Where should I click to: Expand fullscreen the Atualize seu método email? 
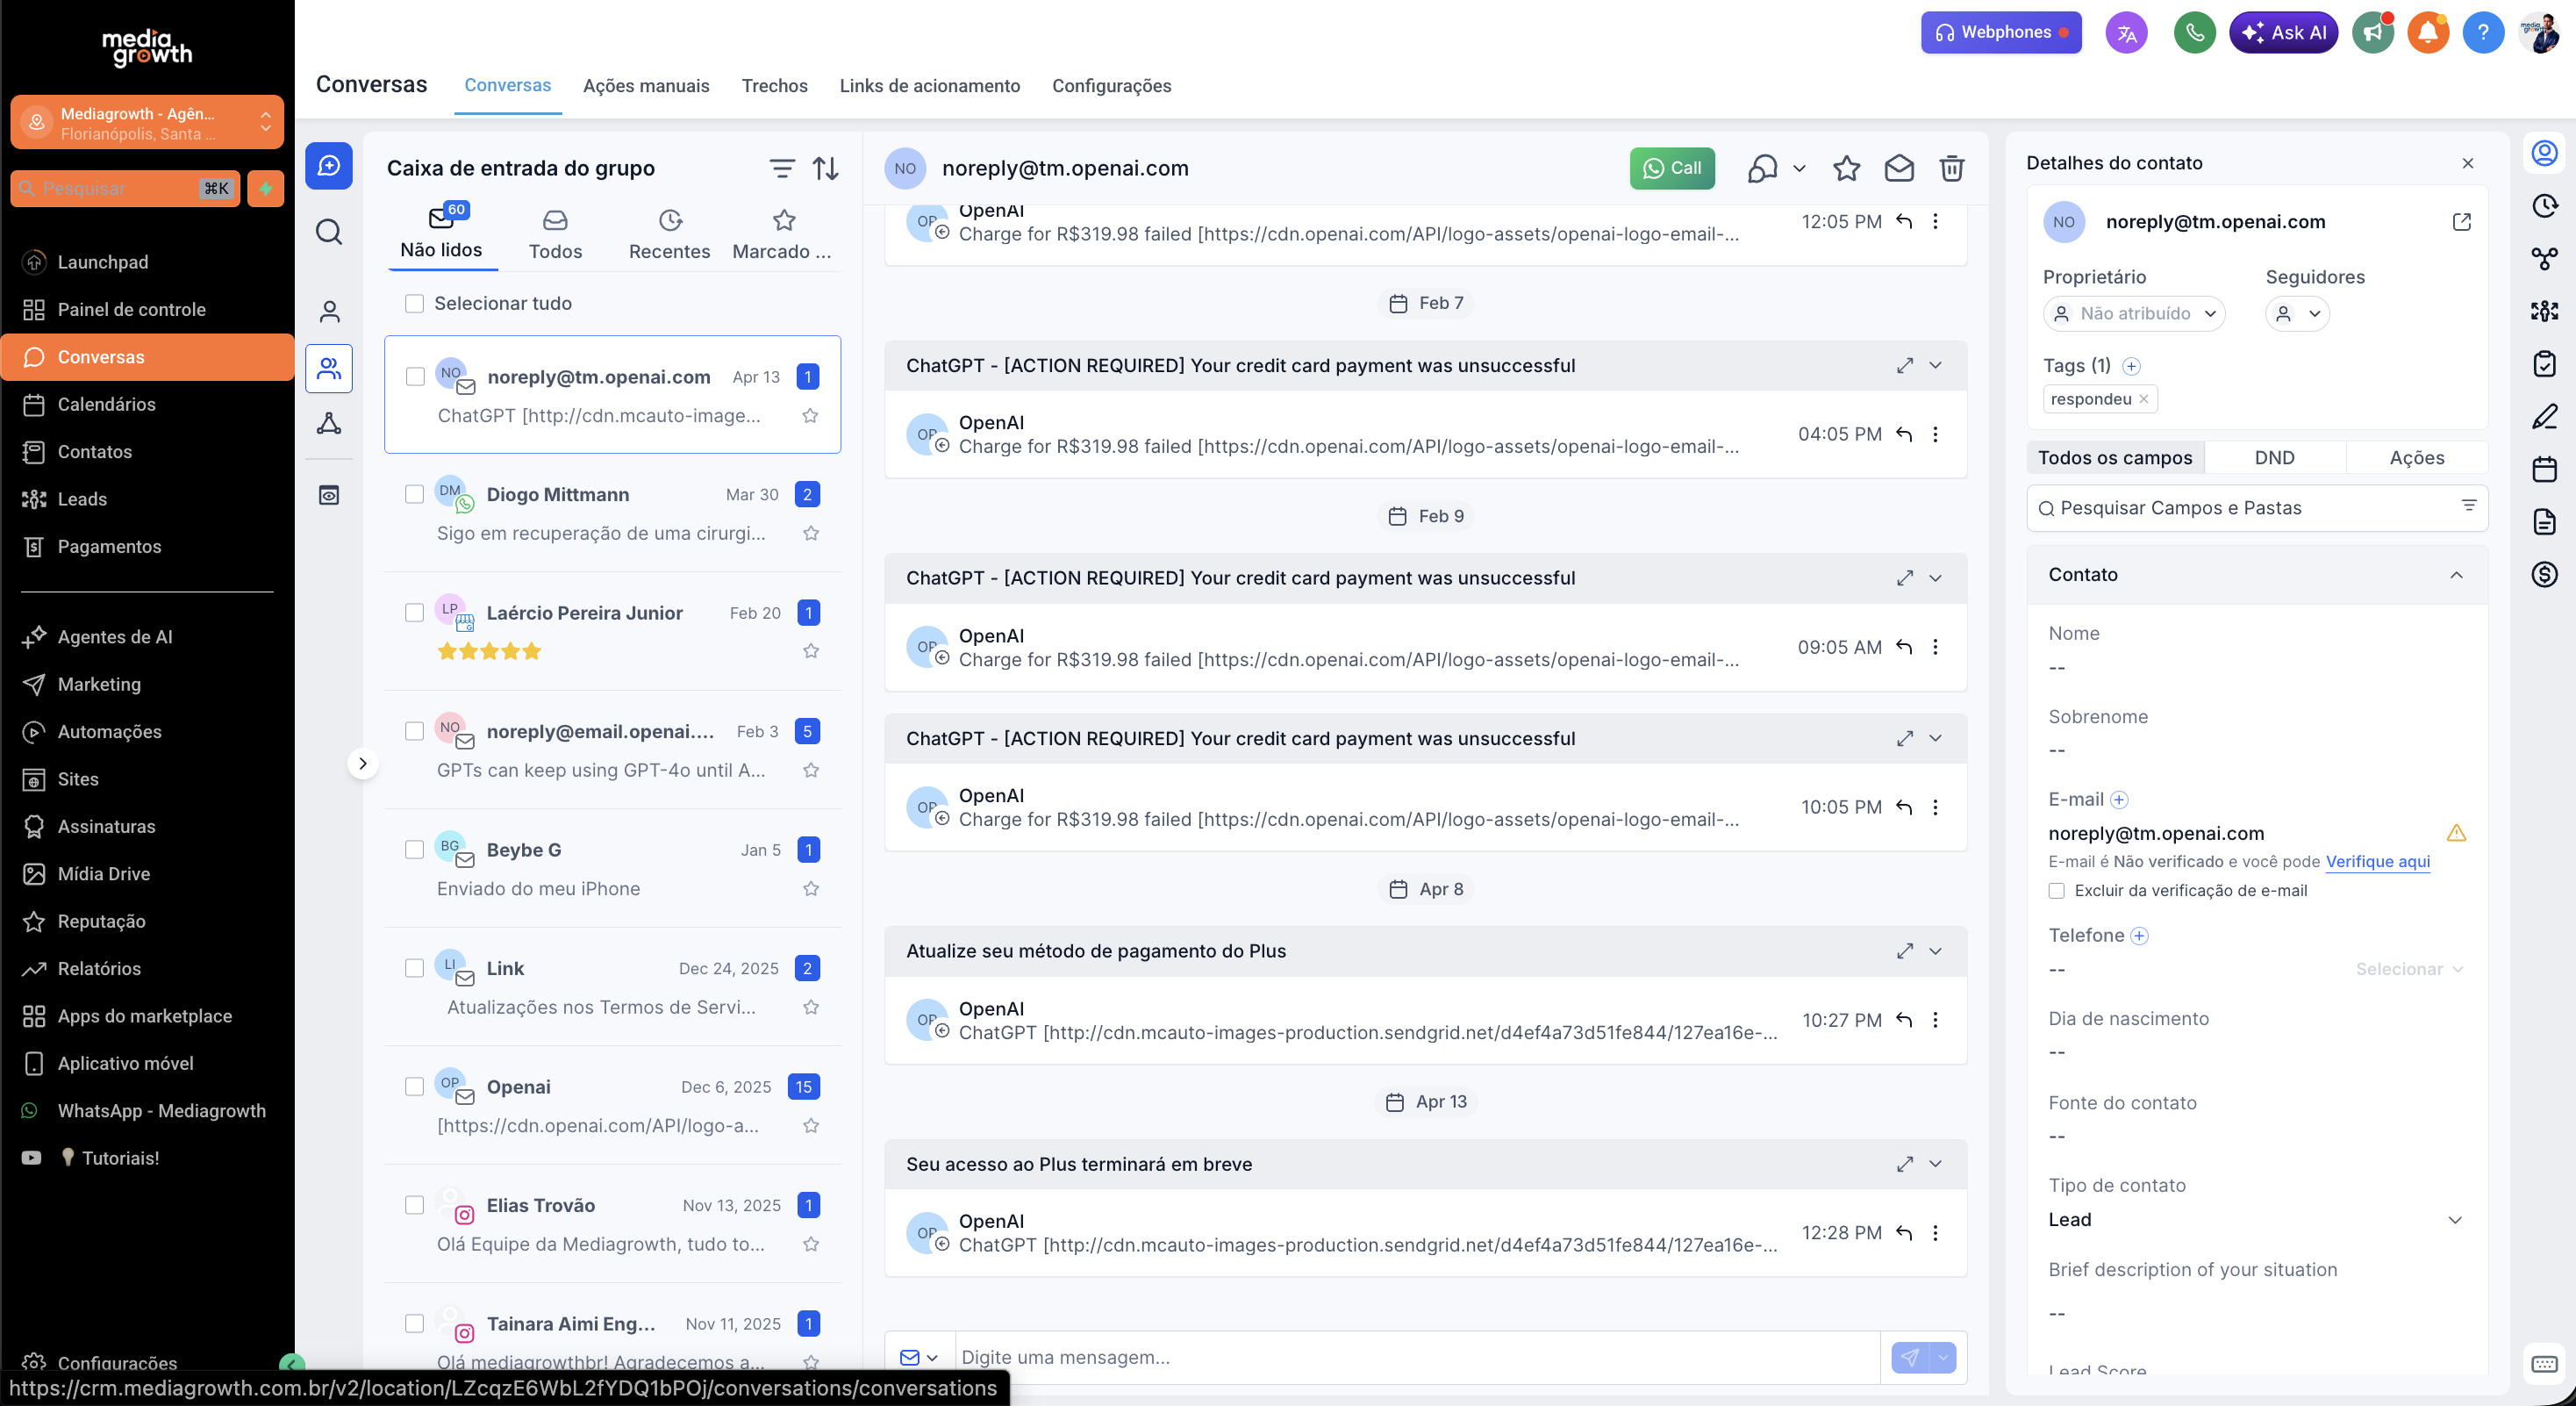click(x=1904, y=951)
